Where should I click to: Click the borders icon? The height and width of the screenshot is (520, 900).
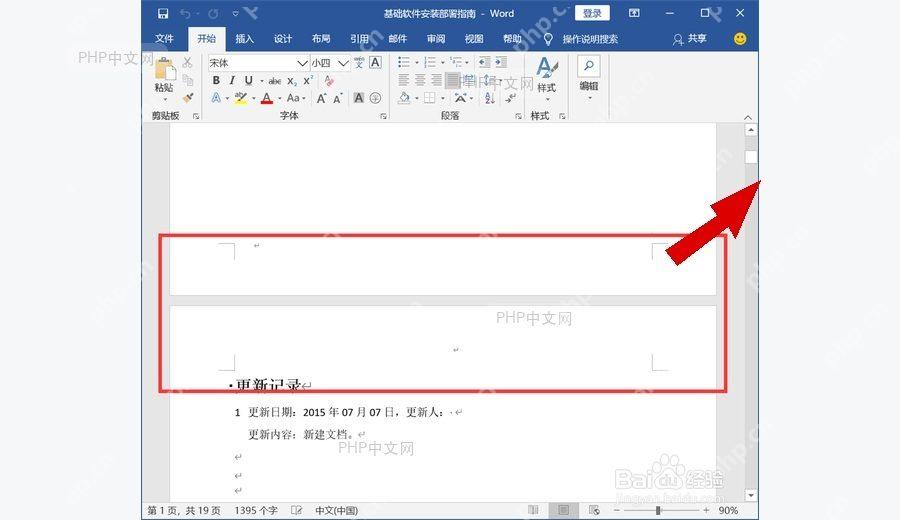(429, 98)
